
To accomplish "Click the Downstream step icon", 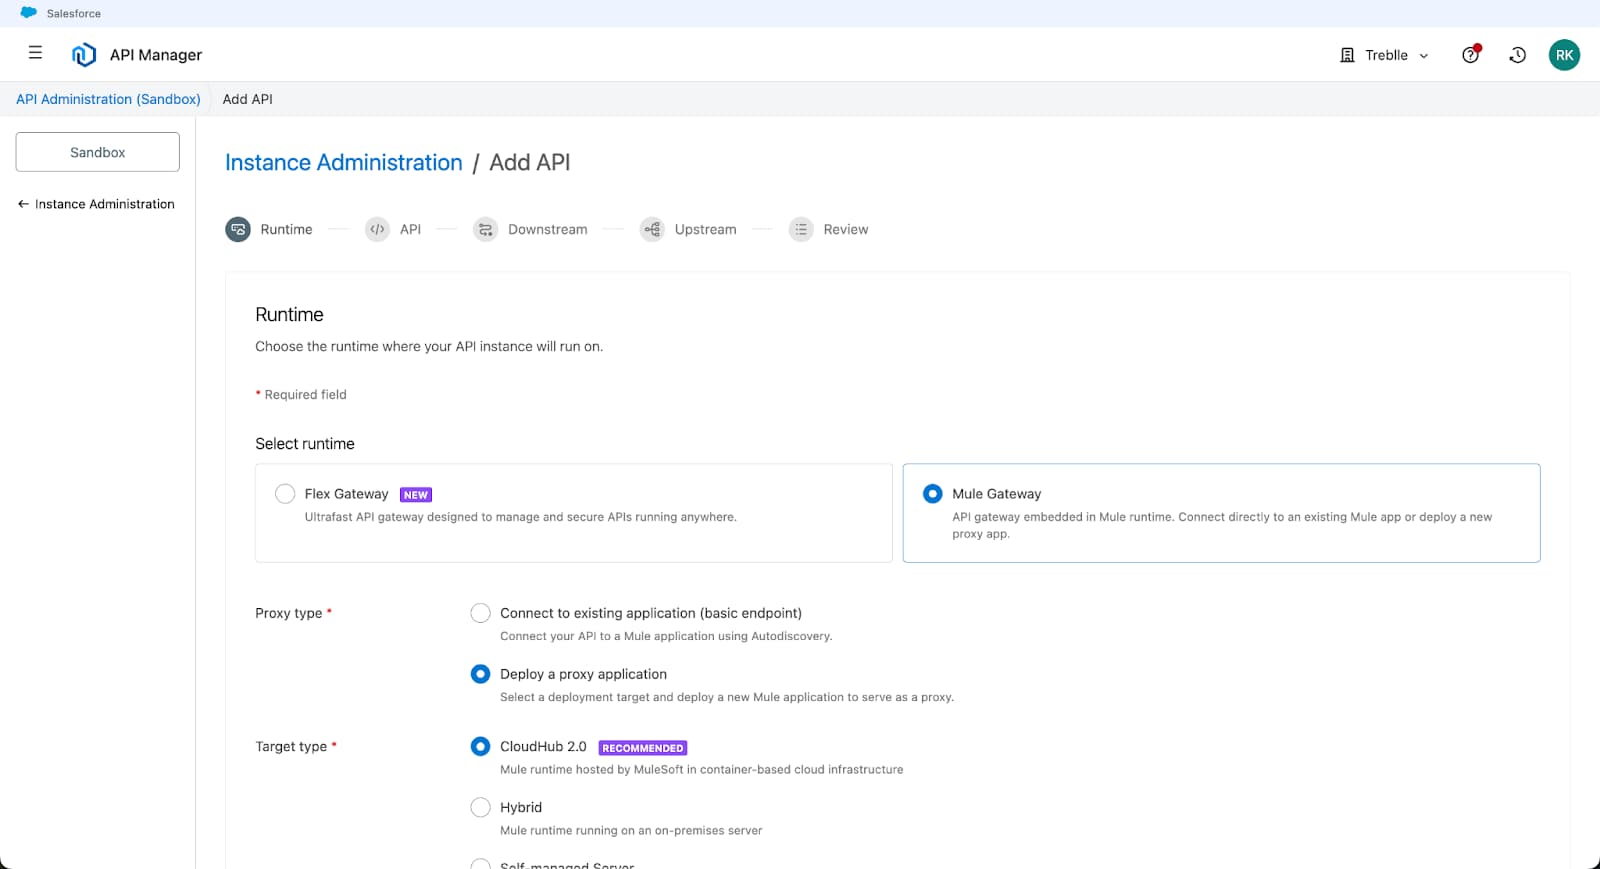I will click(485, 229).
